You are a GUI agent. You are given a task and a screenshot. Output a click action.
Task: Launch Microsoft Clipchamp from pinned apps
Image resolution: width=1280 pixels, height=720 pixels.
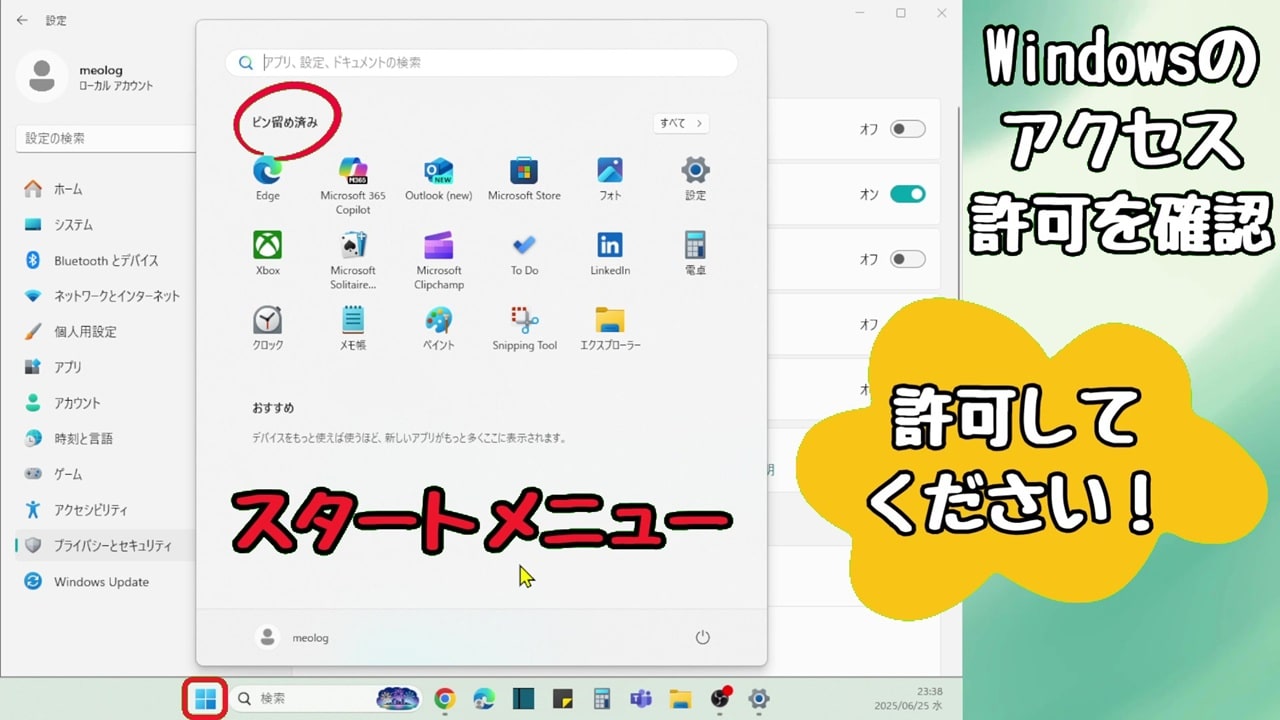tap(439, 260)
